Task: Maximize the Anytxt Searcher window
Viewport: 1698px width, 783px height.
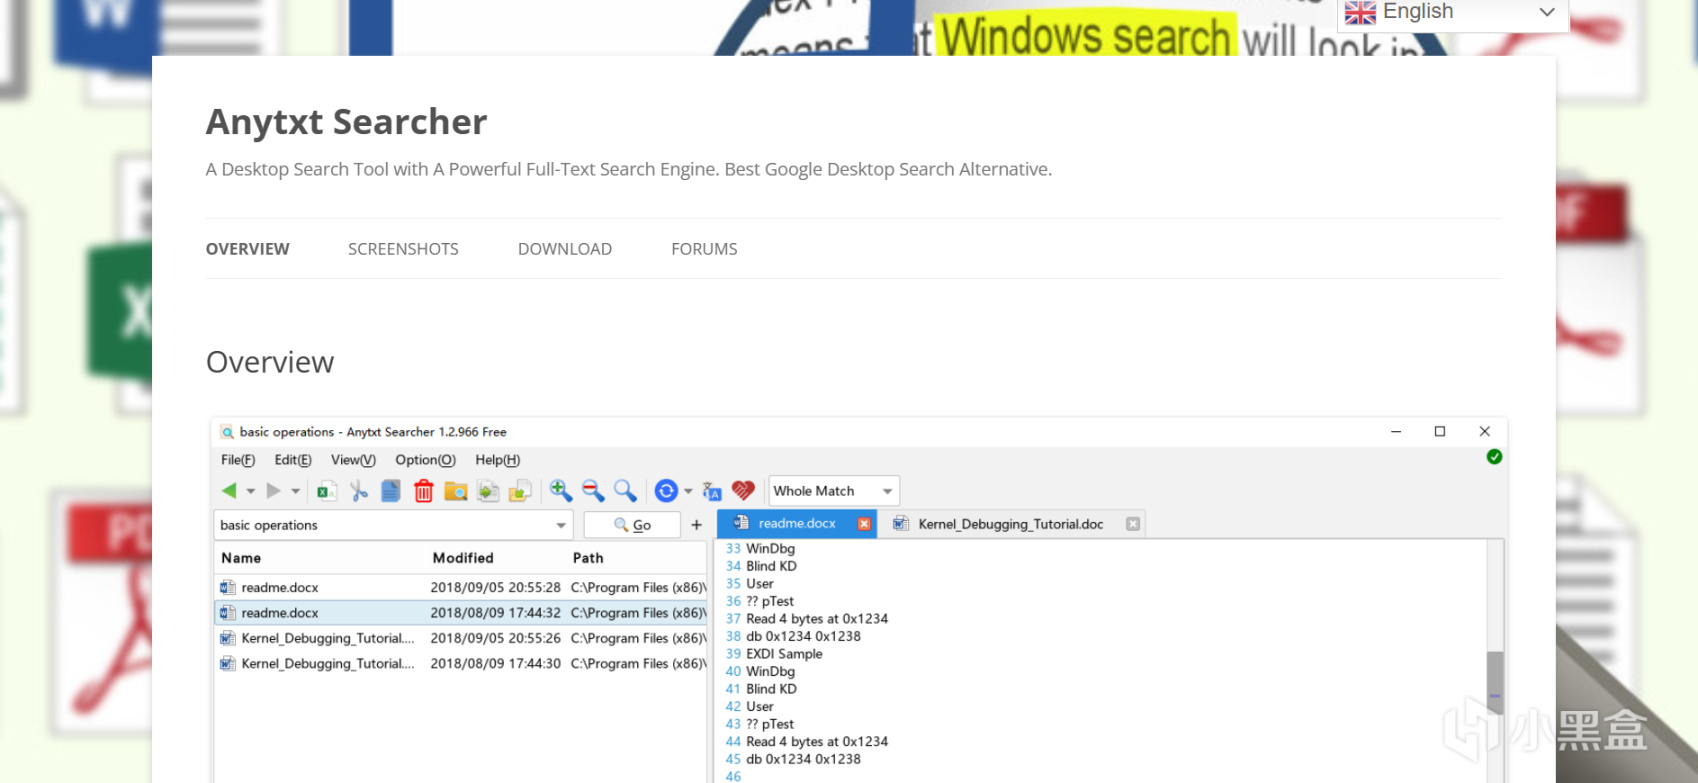Action: click(1440, 432)
